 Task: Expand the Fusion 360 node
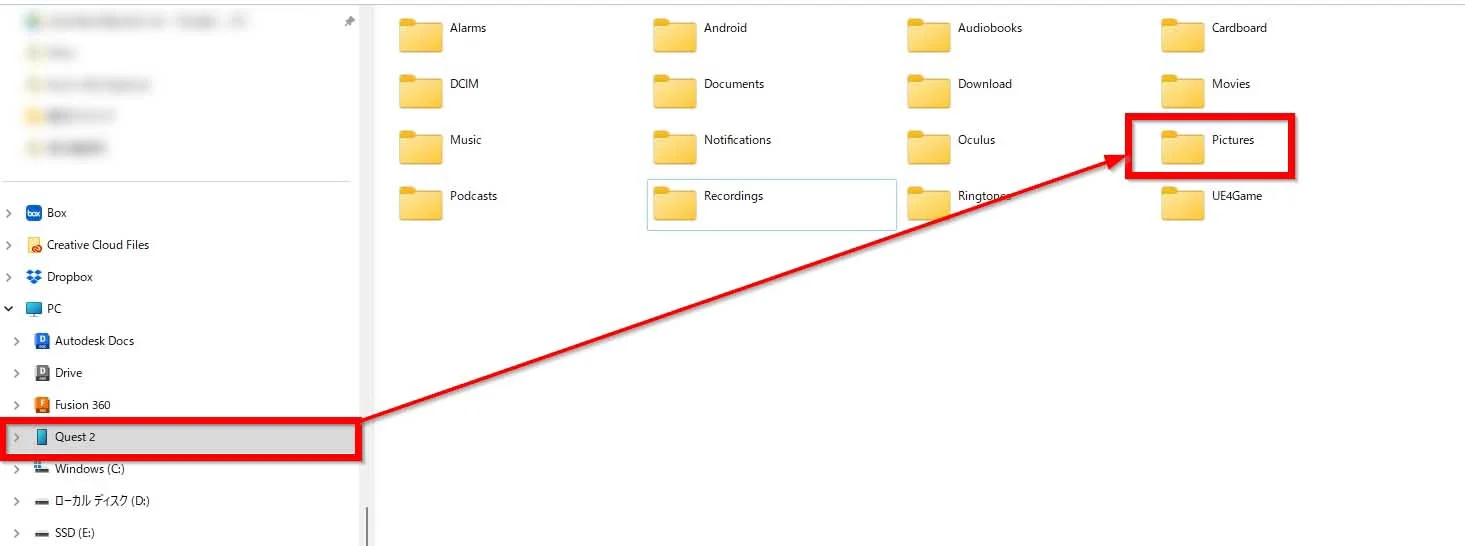coord(17,405)
